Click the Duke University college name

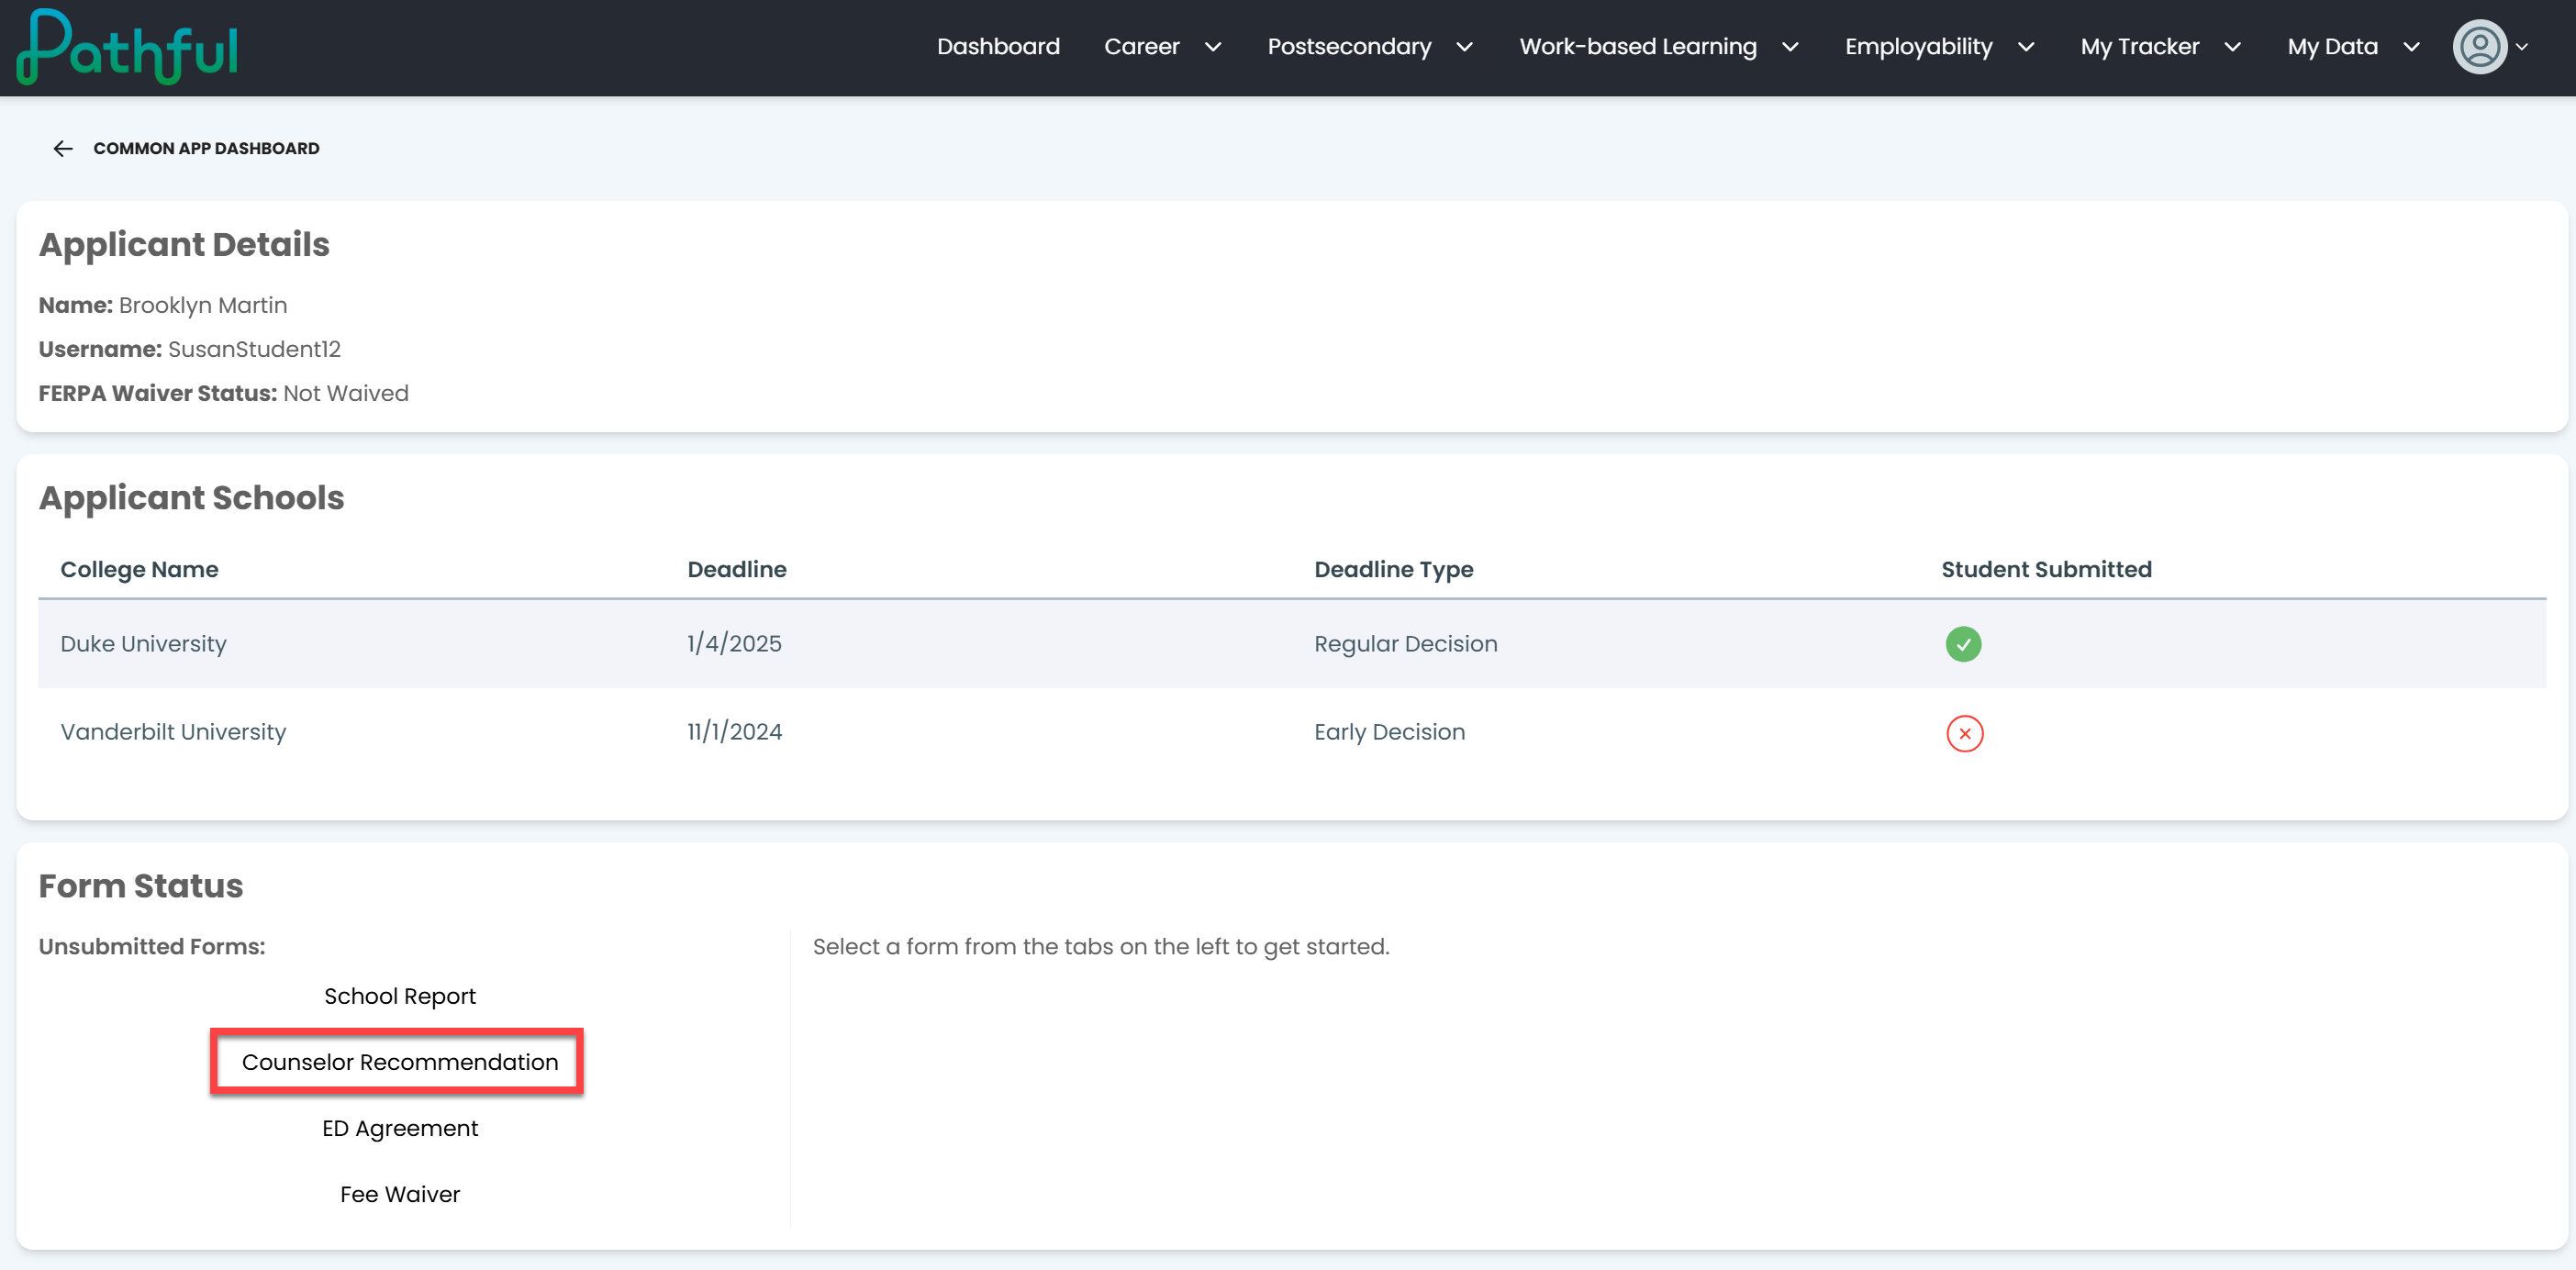pos(143,644)
